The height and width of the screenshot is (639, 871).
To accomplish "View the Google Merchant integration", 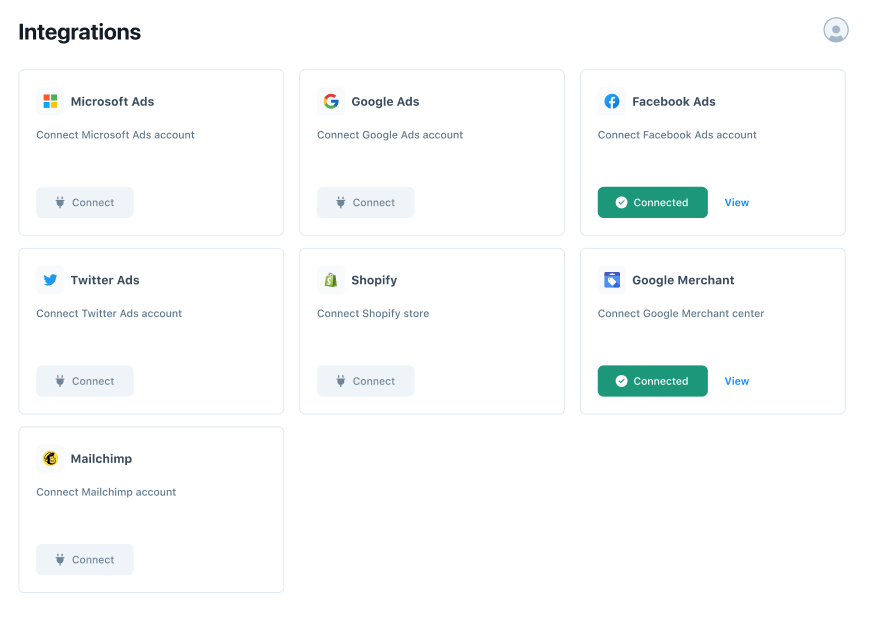I will [737, 381].
